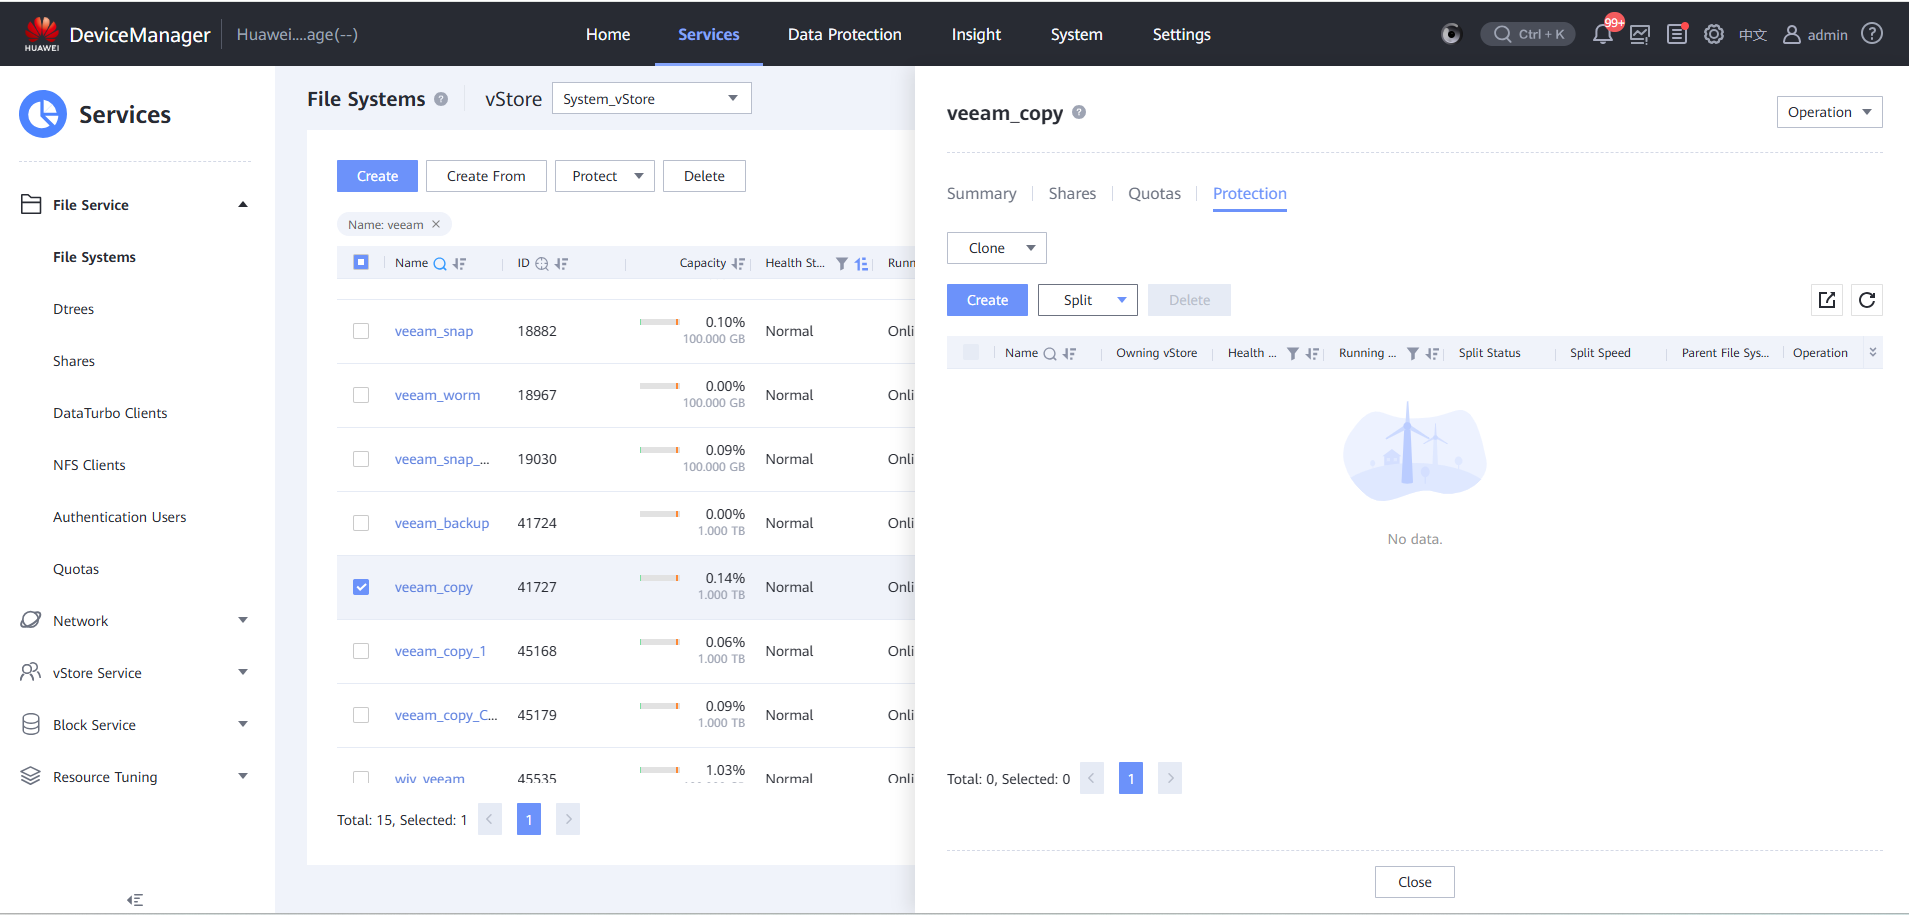The image size is (1909, 915).
Task: Open the System_vStore dropdown
Action: coord(651,99)
